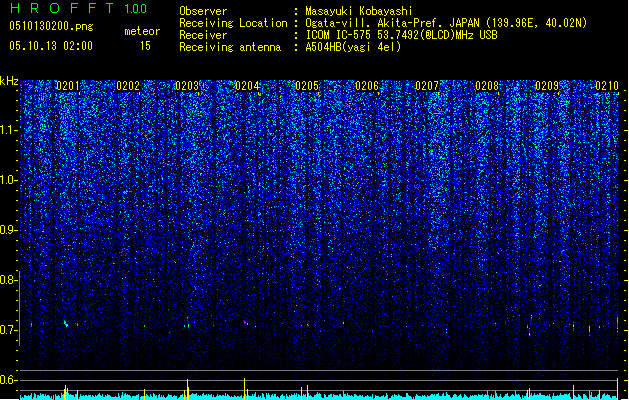Click the 0204 time marker
The height and width of the screenshot is (400, 629).
[x=247, y=86]
